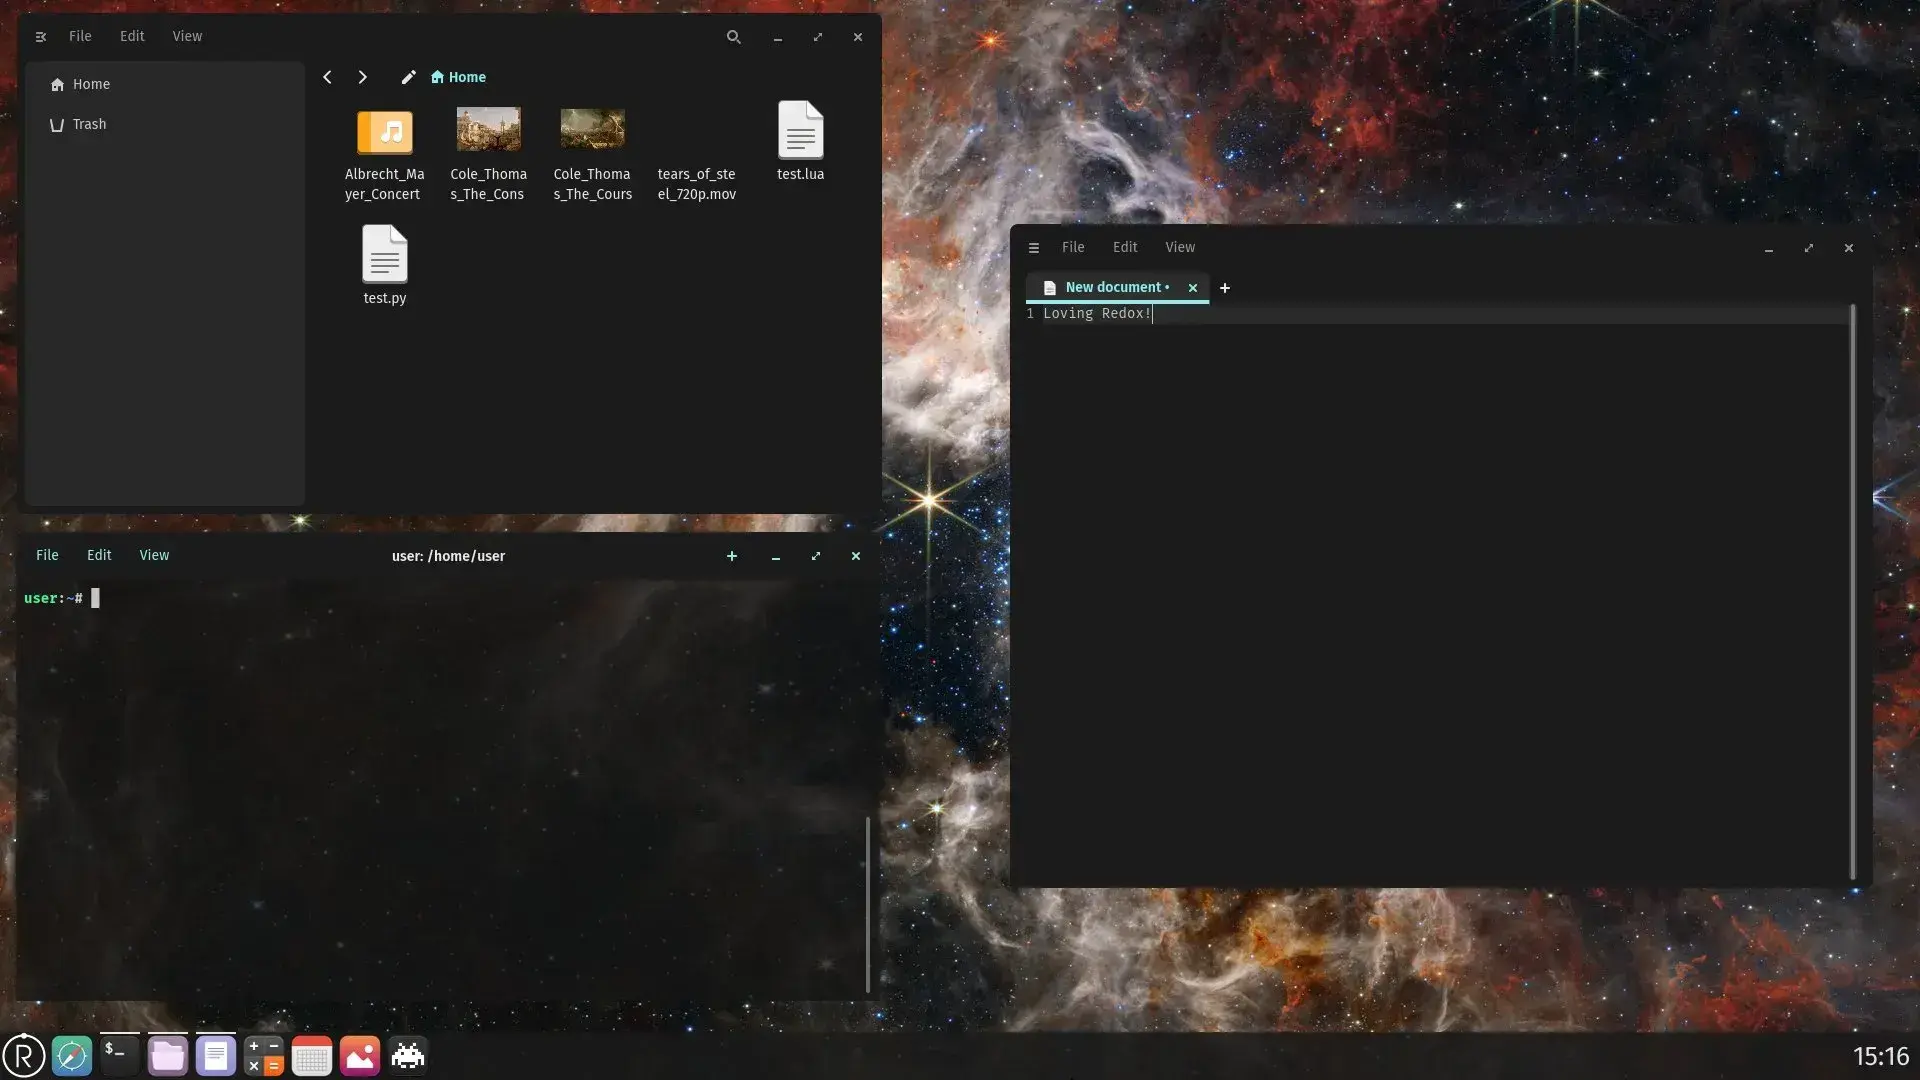Open the View menu in file manager
1920x1080 pixels.
(187, 36)
